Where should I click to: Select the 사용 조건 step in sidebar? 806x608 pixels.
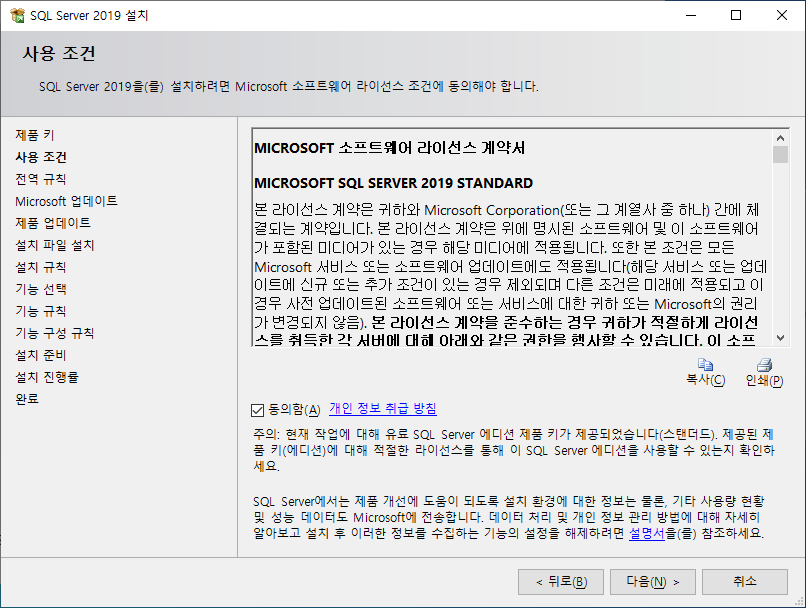(41, 157)
